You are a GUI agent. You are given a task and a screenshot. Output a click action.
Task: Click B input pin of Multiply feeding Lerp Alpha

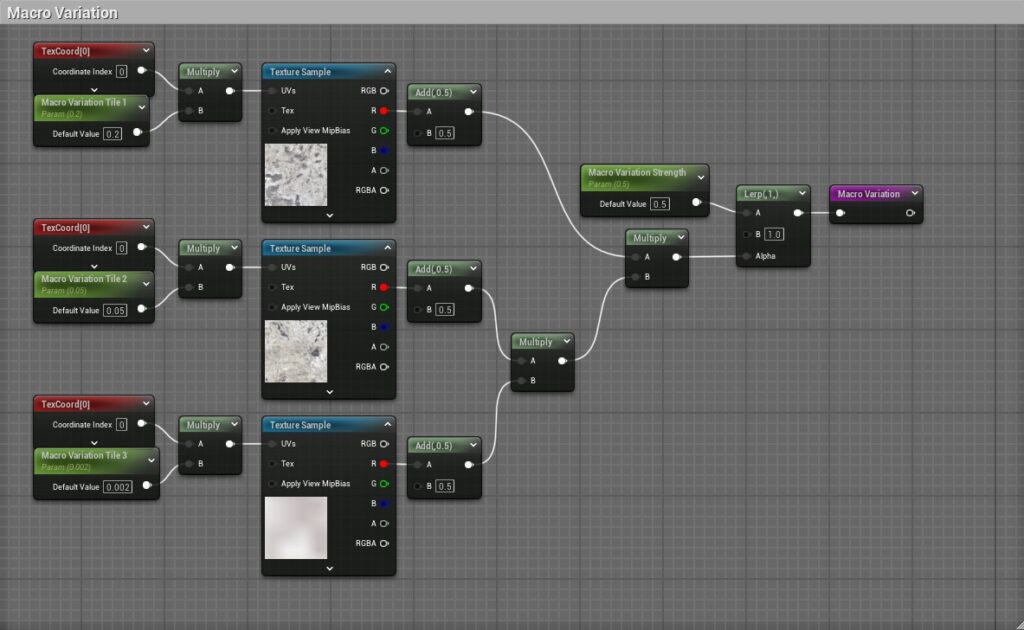click(635, 277)
